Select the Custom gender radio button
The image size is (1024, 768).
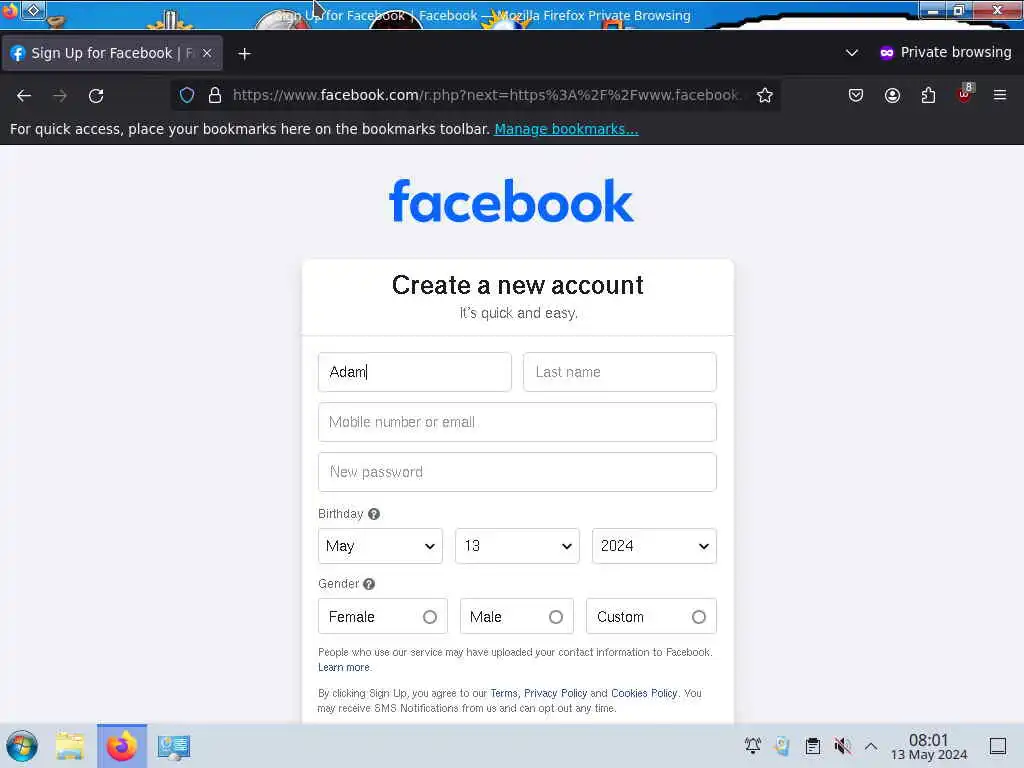[x=699, y=616]
